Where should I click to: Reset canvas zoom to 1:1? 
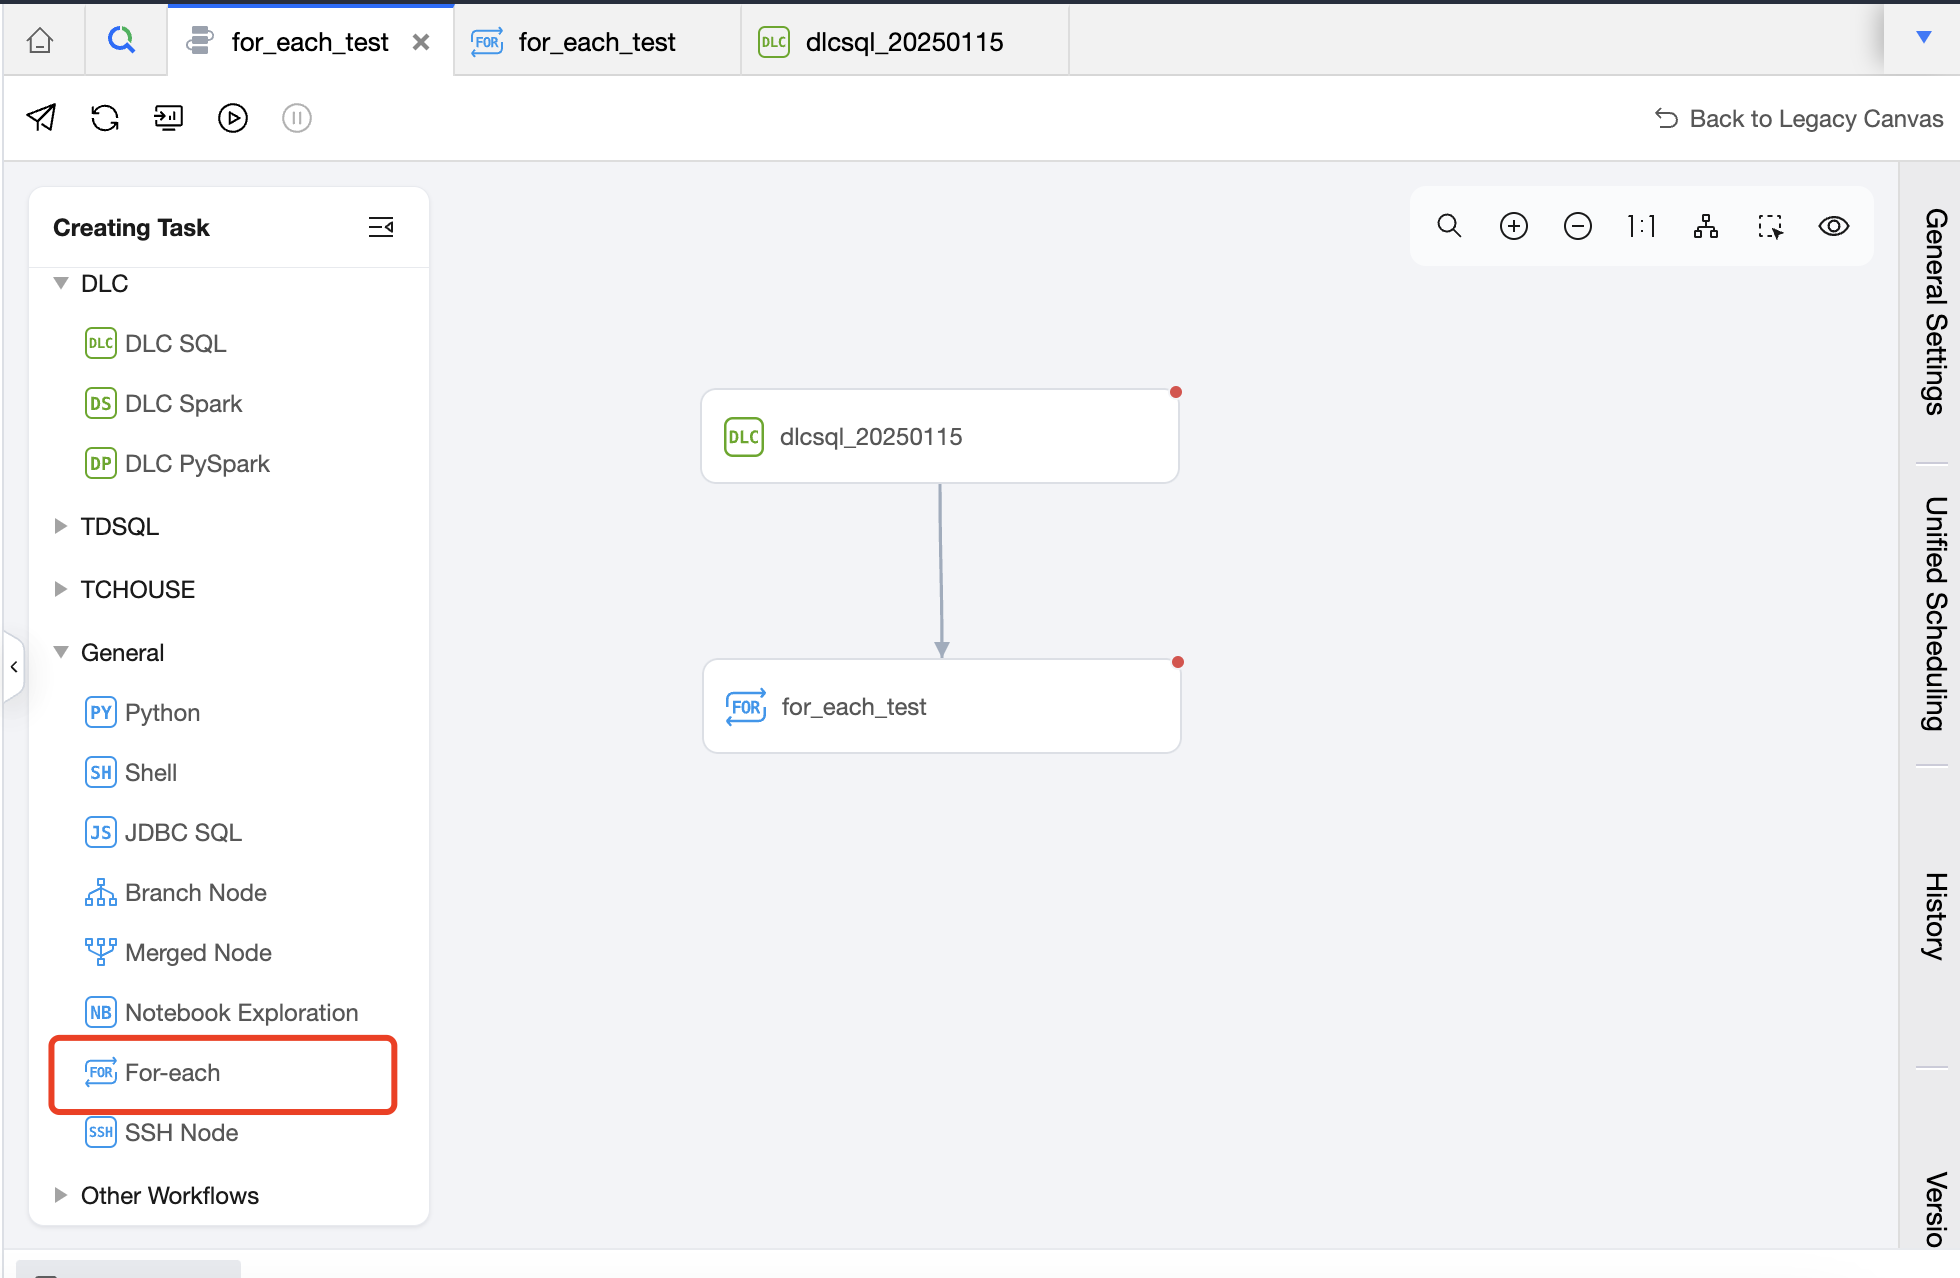pyautogui.click(x=1641, y=226)
